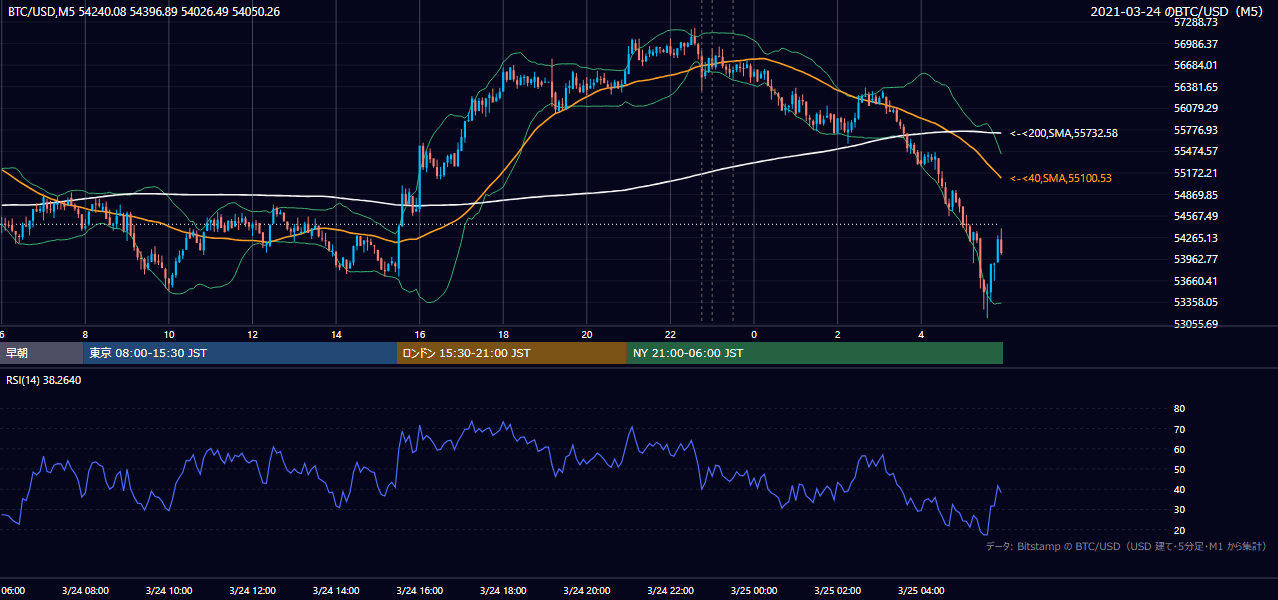Click the price axis label 56684.01
Viewport: 1278px width, 600px height.
(1196, 65)
